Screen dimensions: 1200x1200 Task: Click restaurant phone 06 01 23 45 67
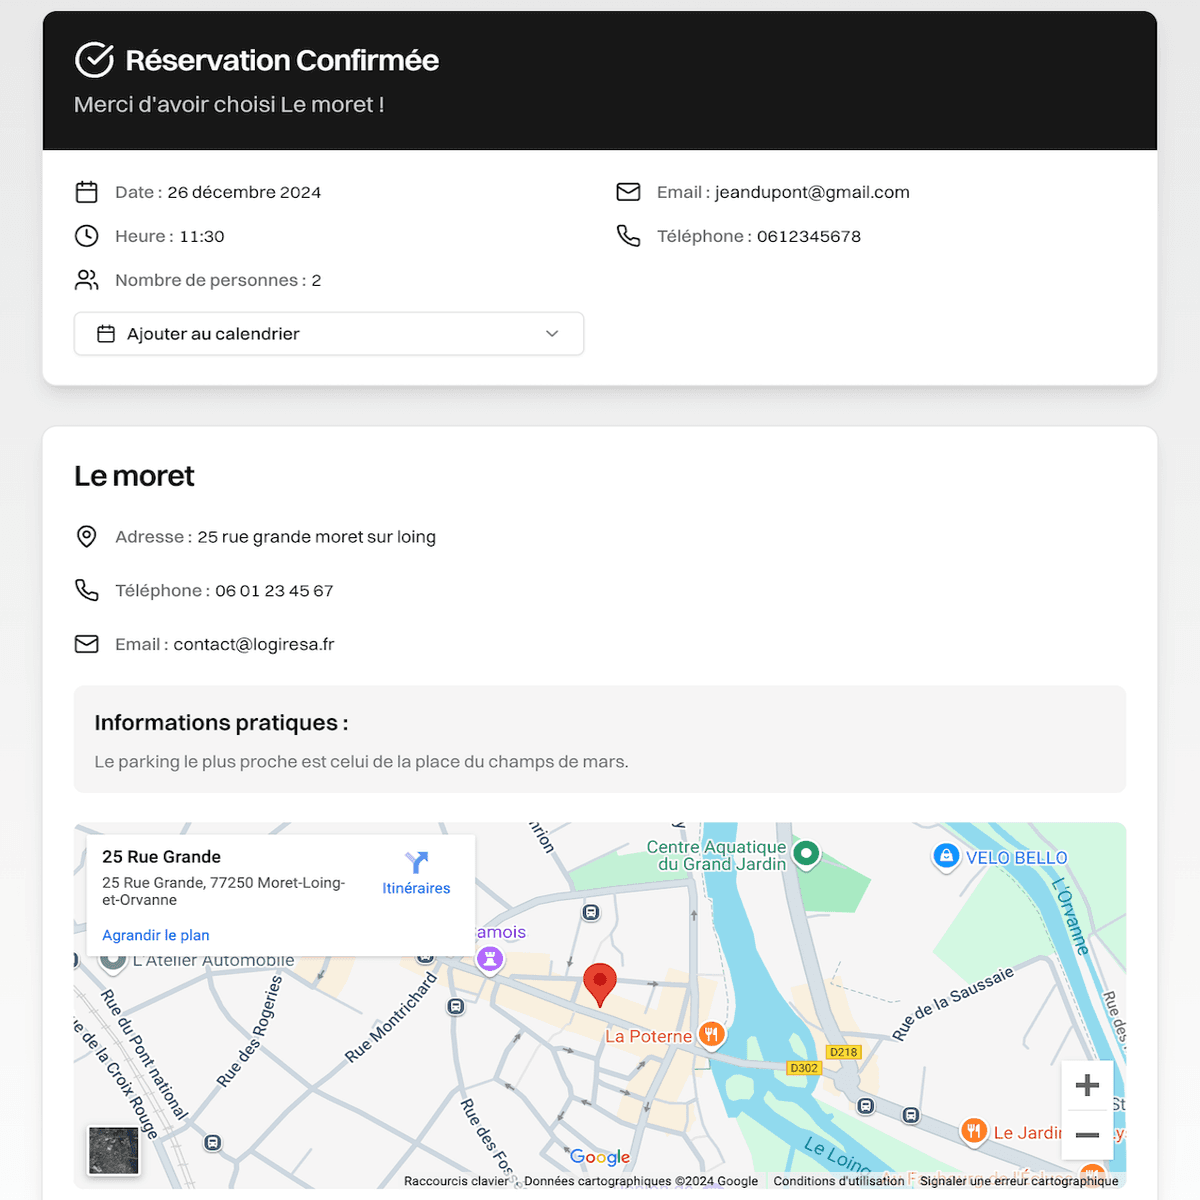point(274,590)
